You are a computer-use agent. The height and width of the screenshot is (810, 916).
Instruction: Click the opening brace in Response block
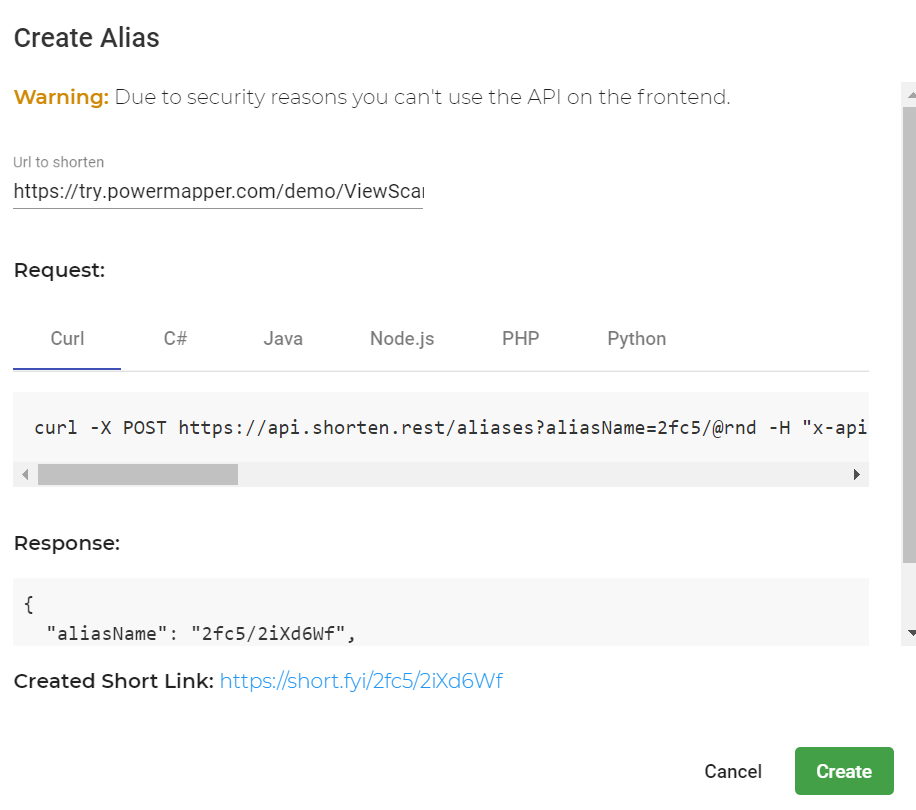click(x=29, y=604)
